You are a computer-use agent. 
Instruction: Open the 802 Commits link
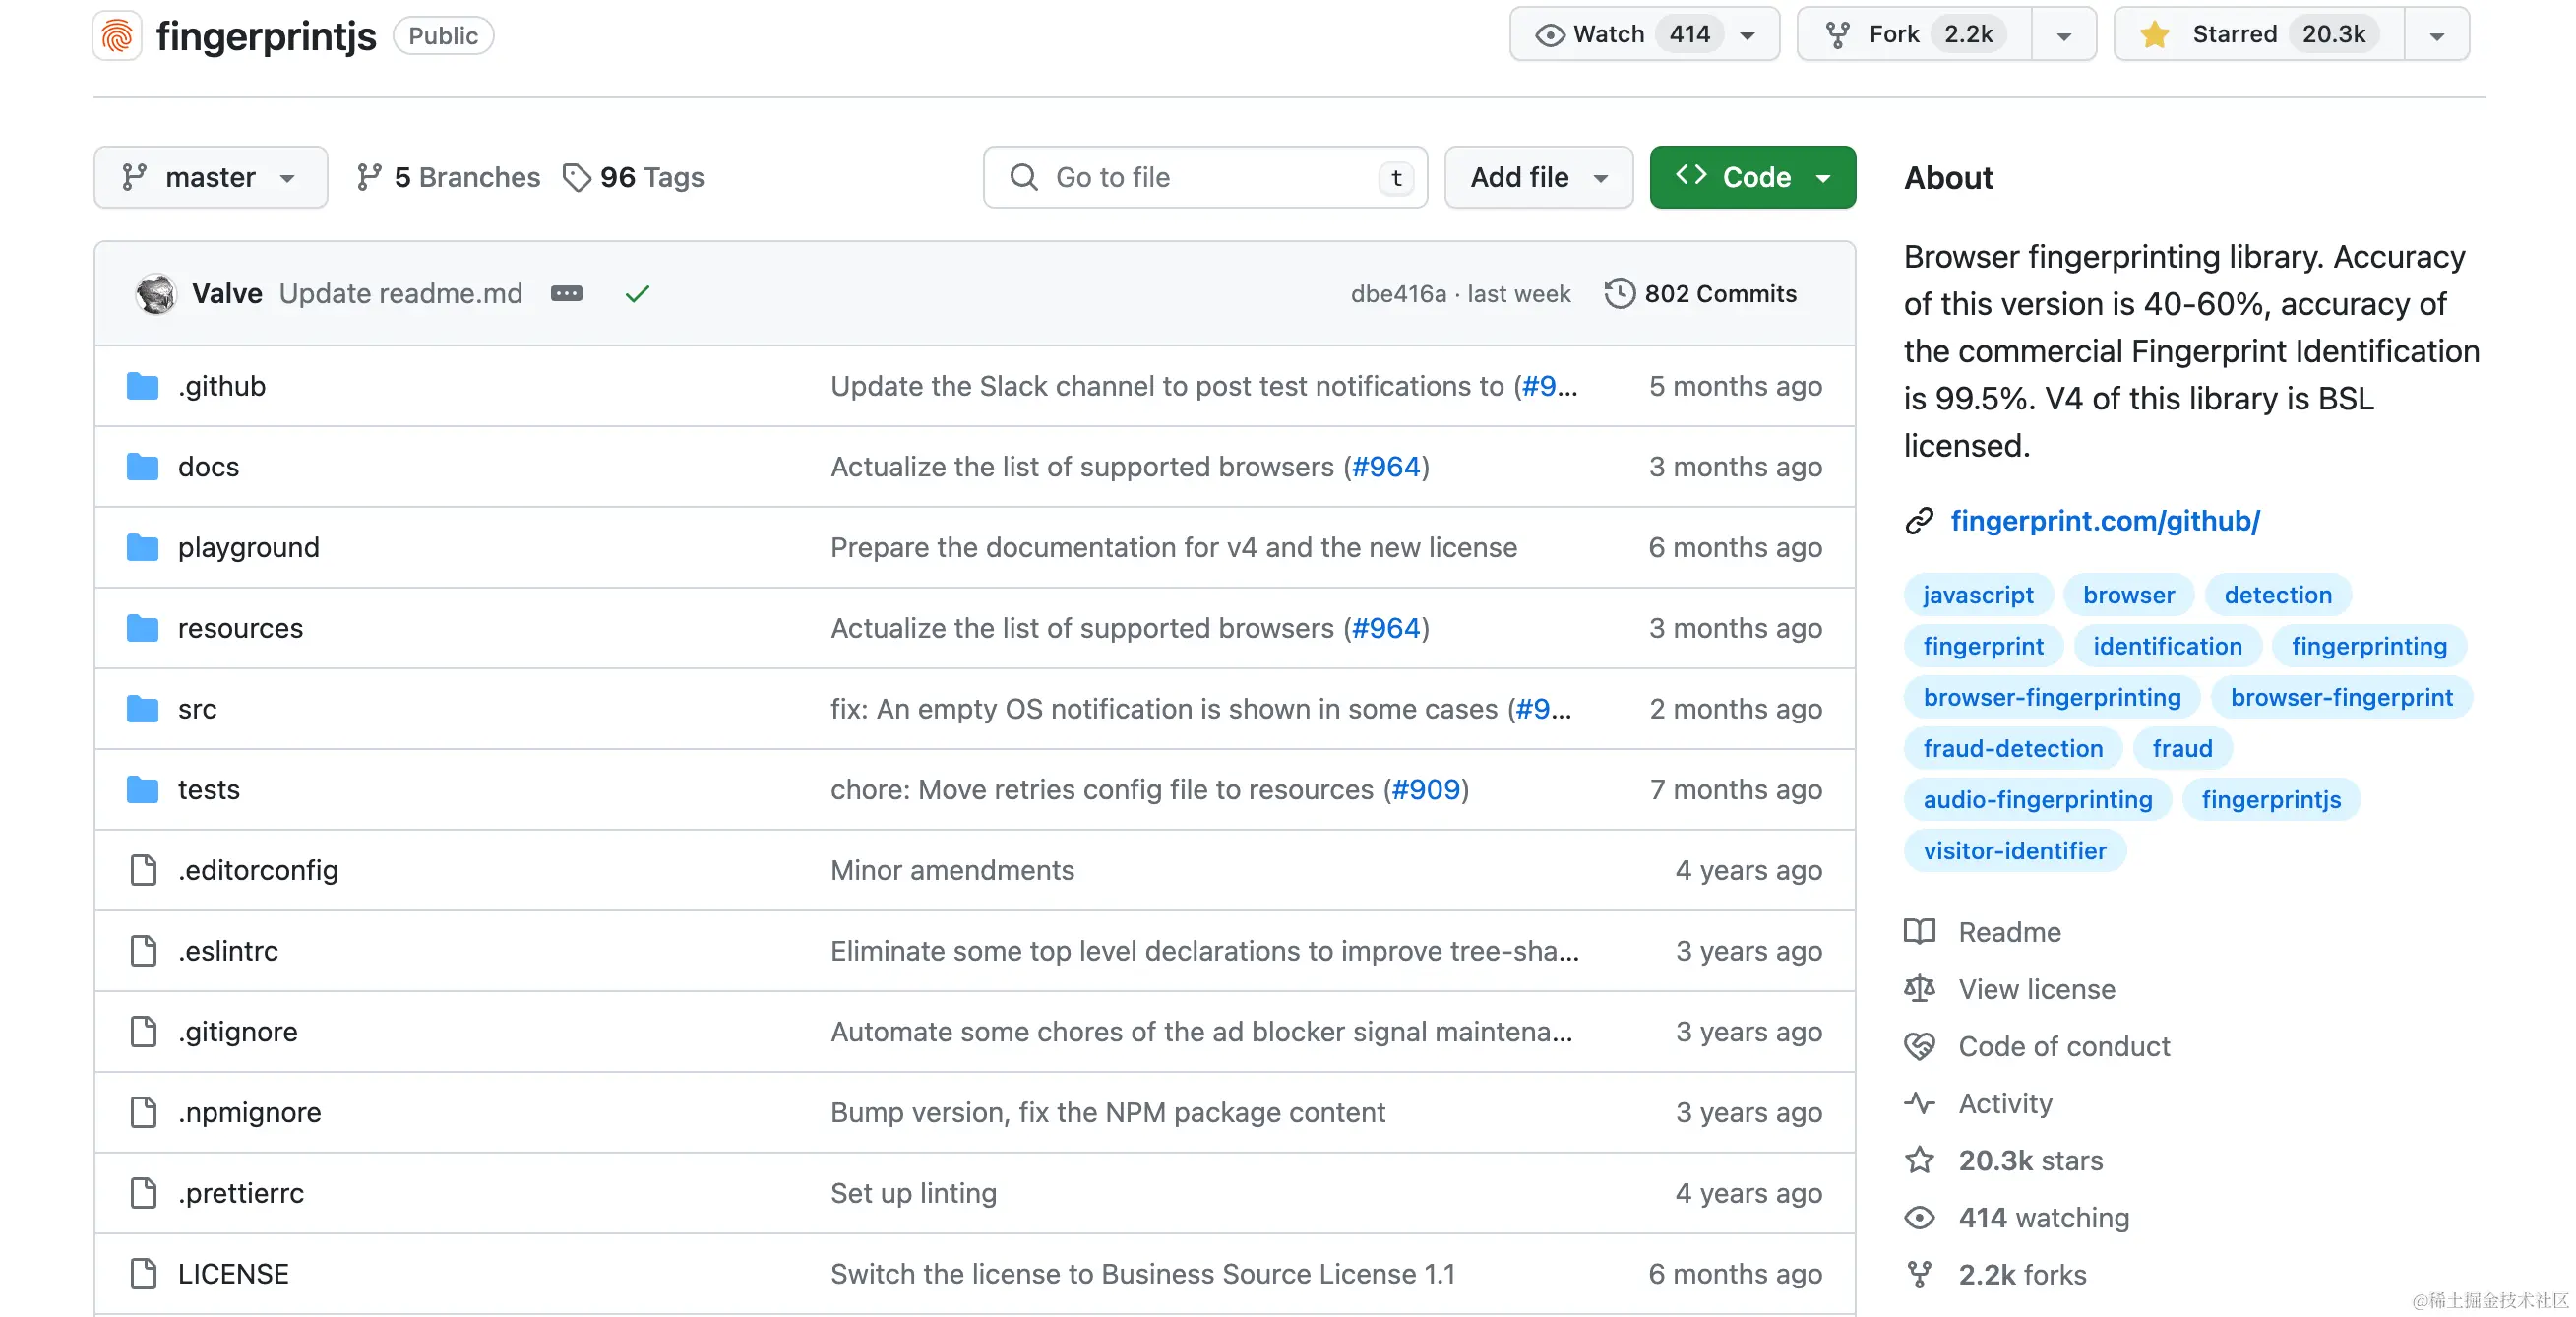[x=1701, y=294]
